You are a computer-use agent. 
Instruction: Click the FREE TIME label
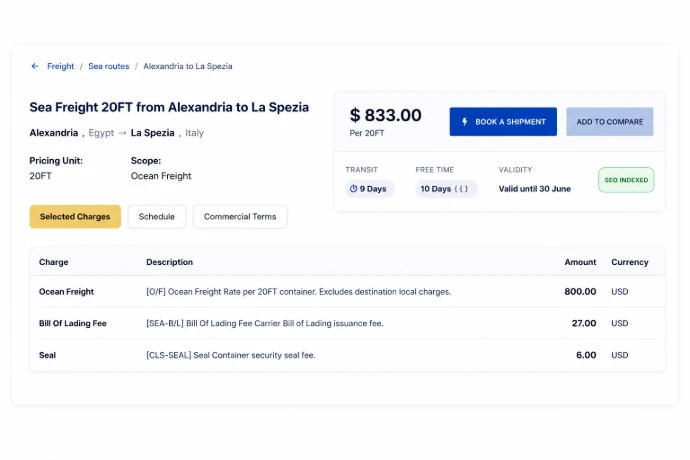click(435, 170)
